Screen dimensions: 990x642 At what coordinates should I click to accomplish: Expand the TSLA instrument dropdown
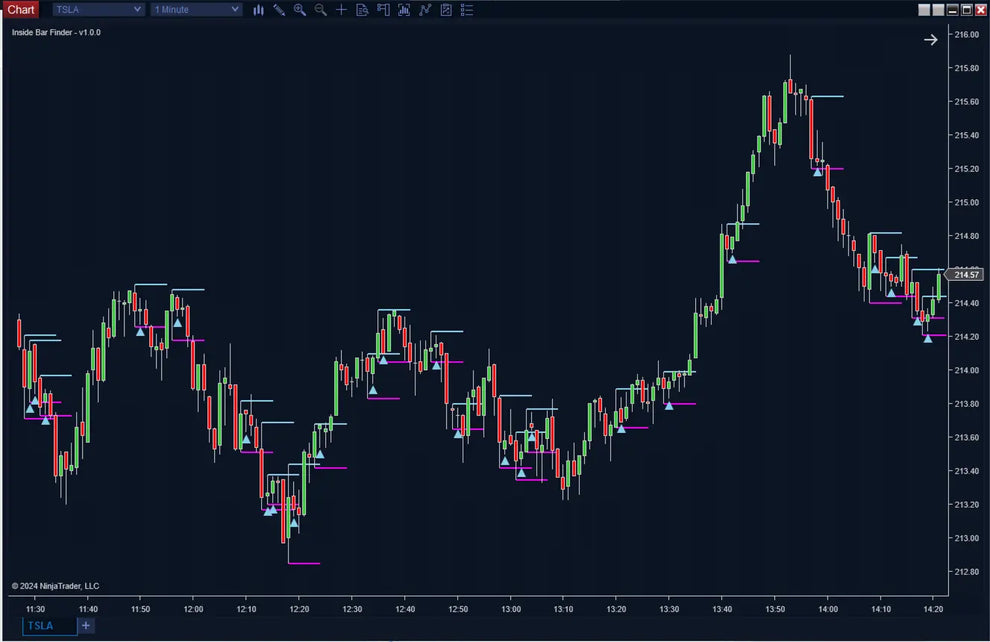[x=98, y=10]
